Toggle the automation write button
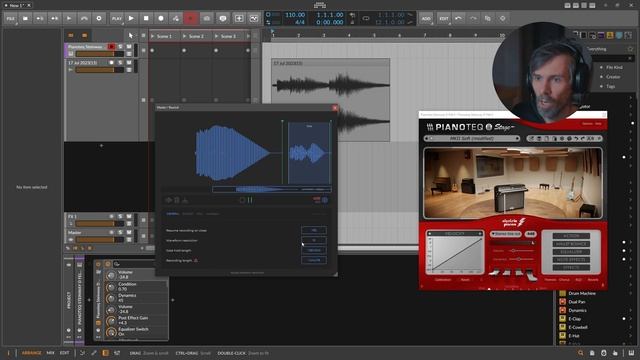The width and height of the screenshot is (640, 360). 176,18
